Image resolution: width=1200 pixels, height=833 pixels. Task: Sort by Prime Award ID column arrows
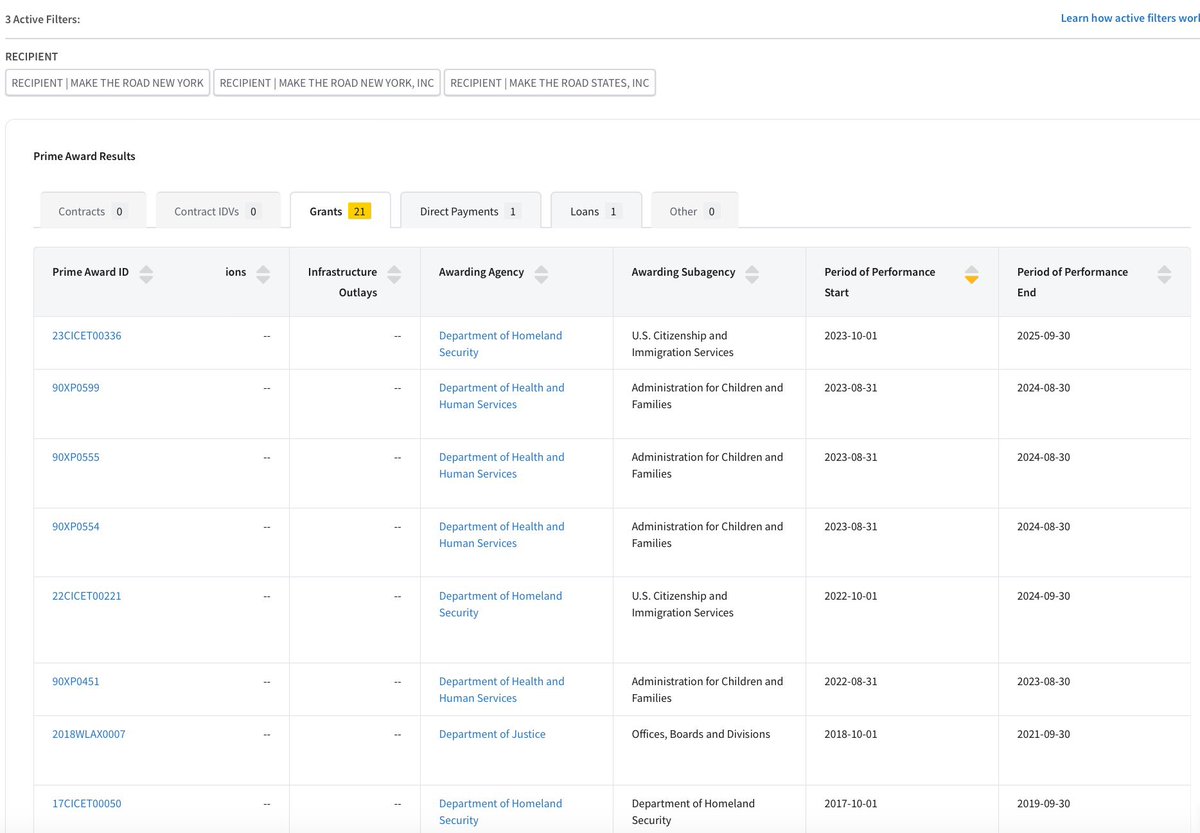(146, 273)
